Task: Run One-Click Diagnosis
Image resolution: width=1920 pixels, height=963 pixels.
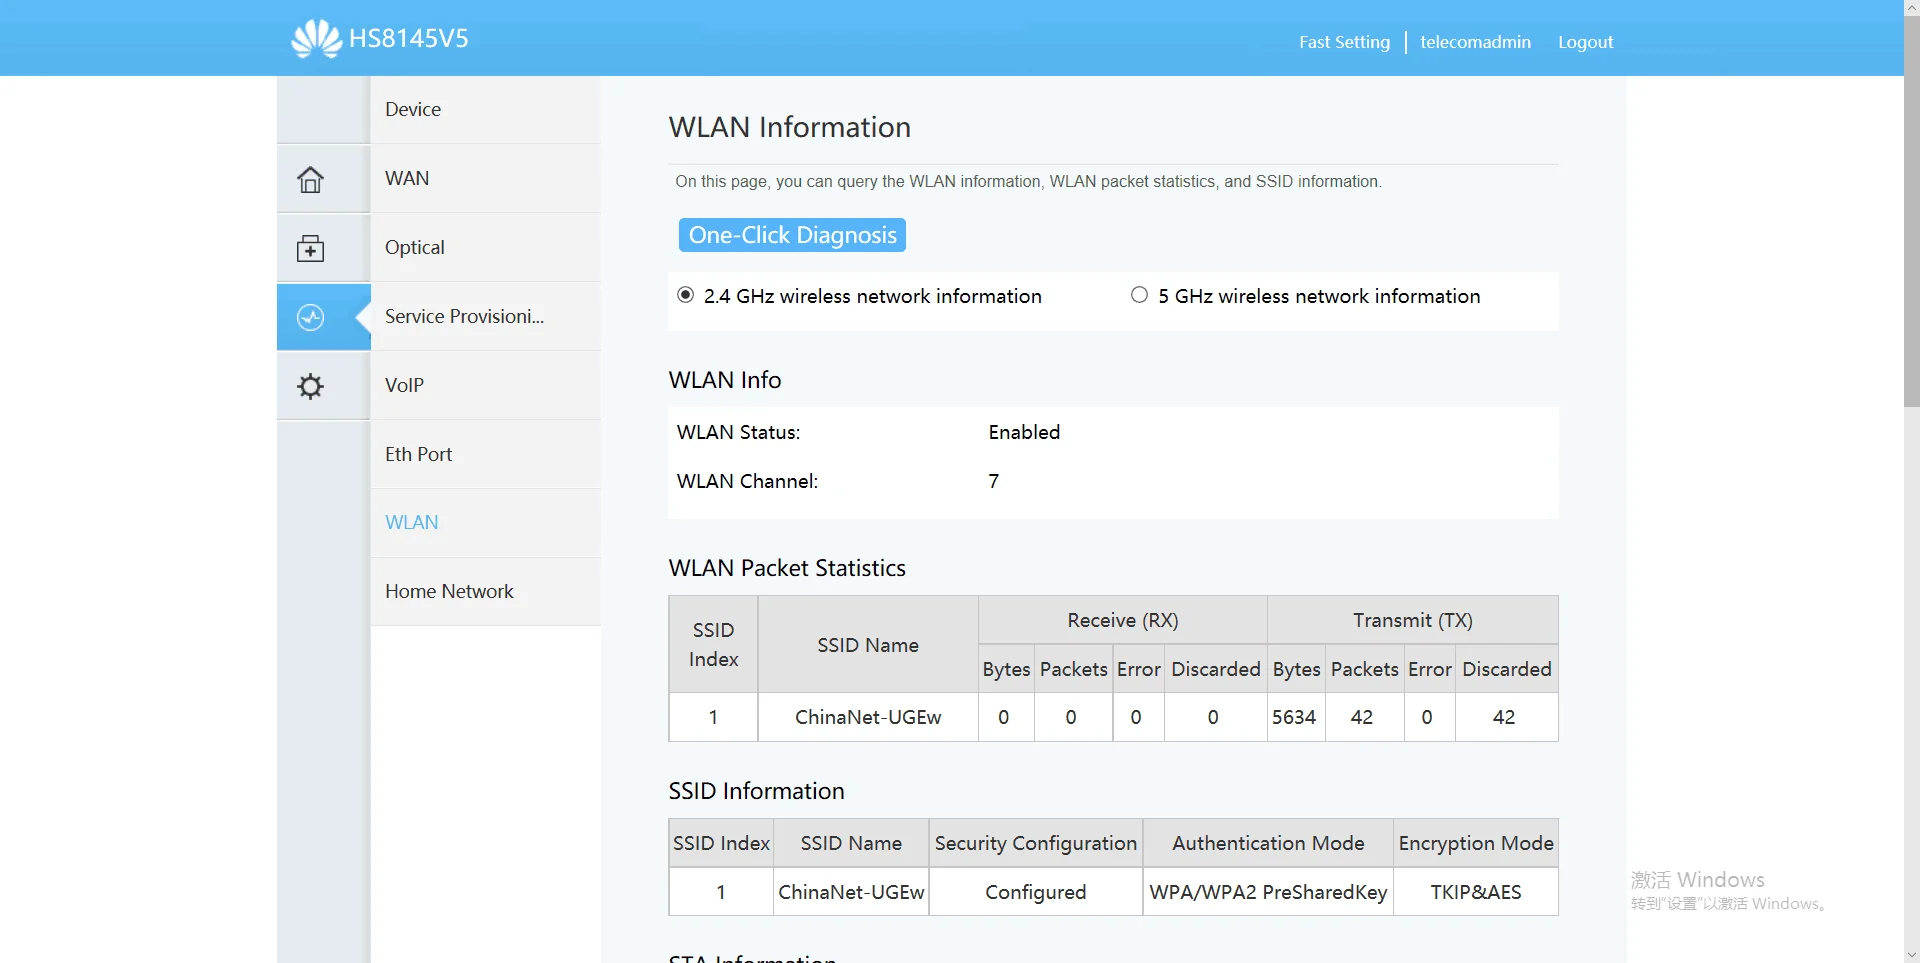Action: tap(792, 235)
